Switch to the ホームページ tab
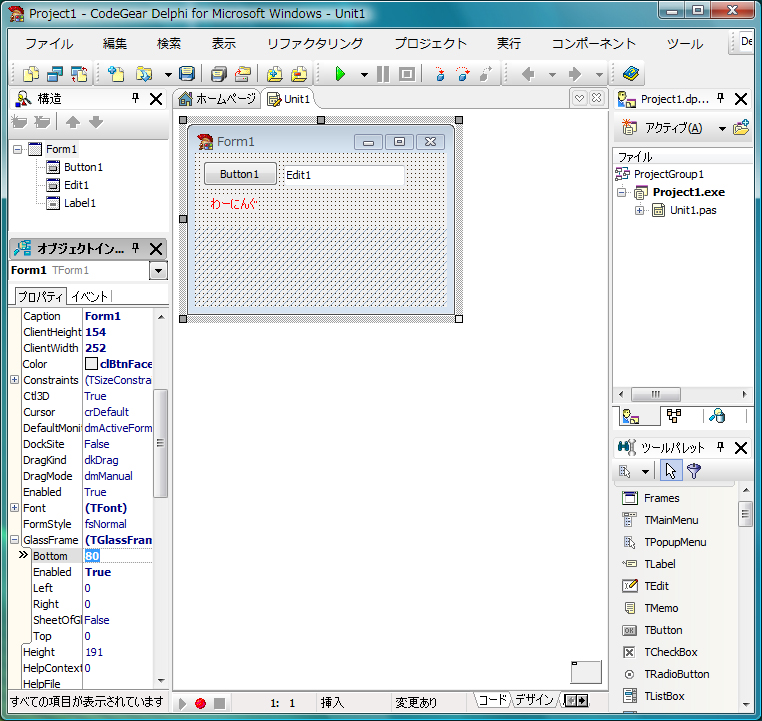The height and width of the screenshot is (721, 762). click(x=217, y=99)
